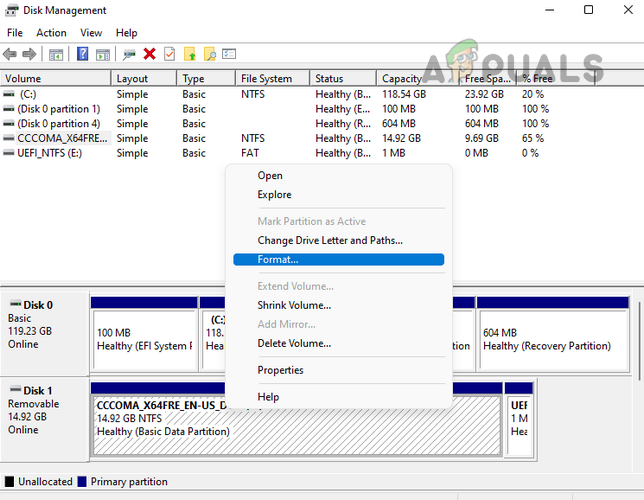The height and width of the screenshot is (500, 644).
Task: Maximize the Disk Management window
Action: click(x=588, y=10)
